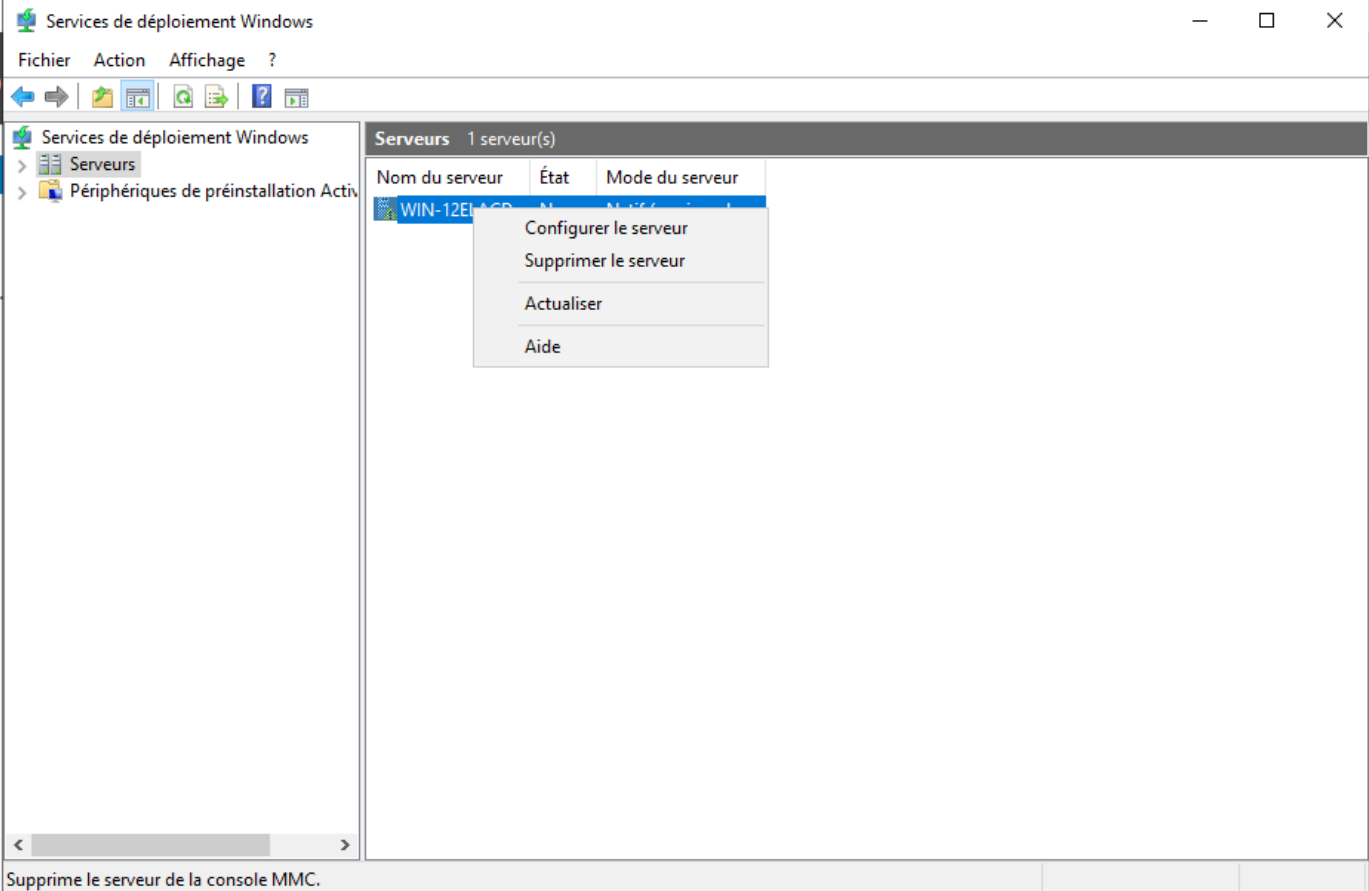The width and height of the screenshot is (1369, 891).
Task: Expand the Serveurs tree node
Action: point(22,165)
